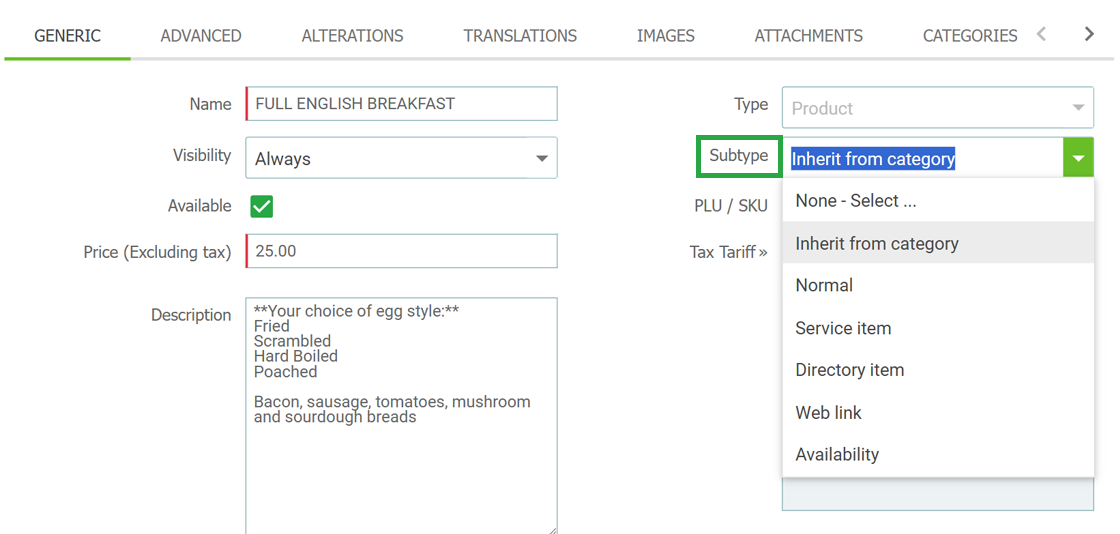Uncheck the Available checkbox
The height and width of the screenshot is (534, 1120).
(261, 207)
